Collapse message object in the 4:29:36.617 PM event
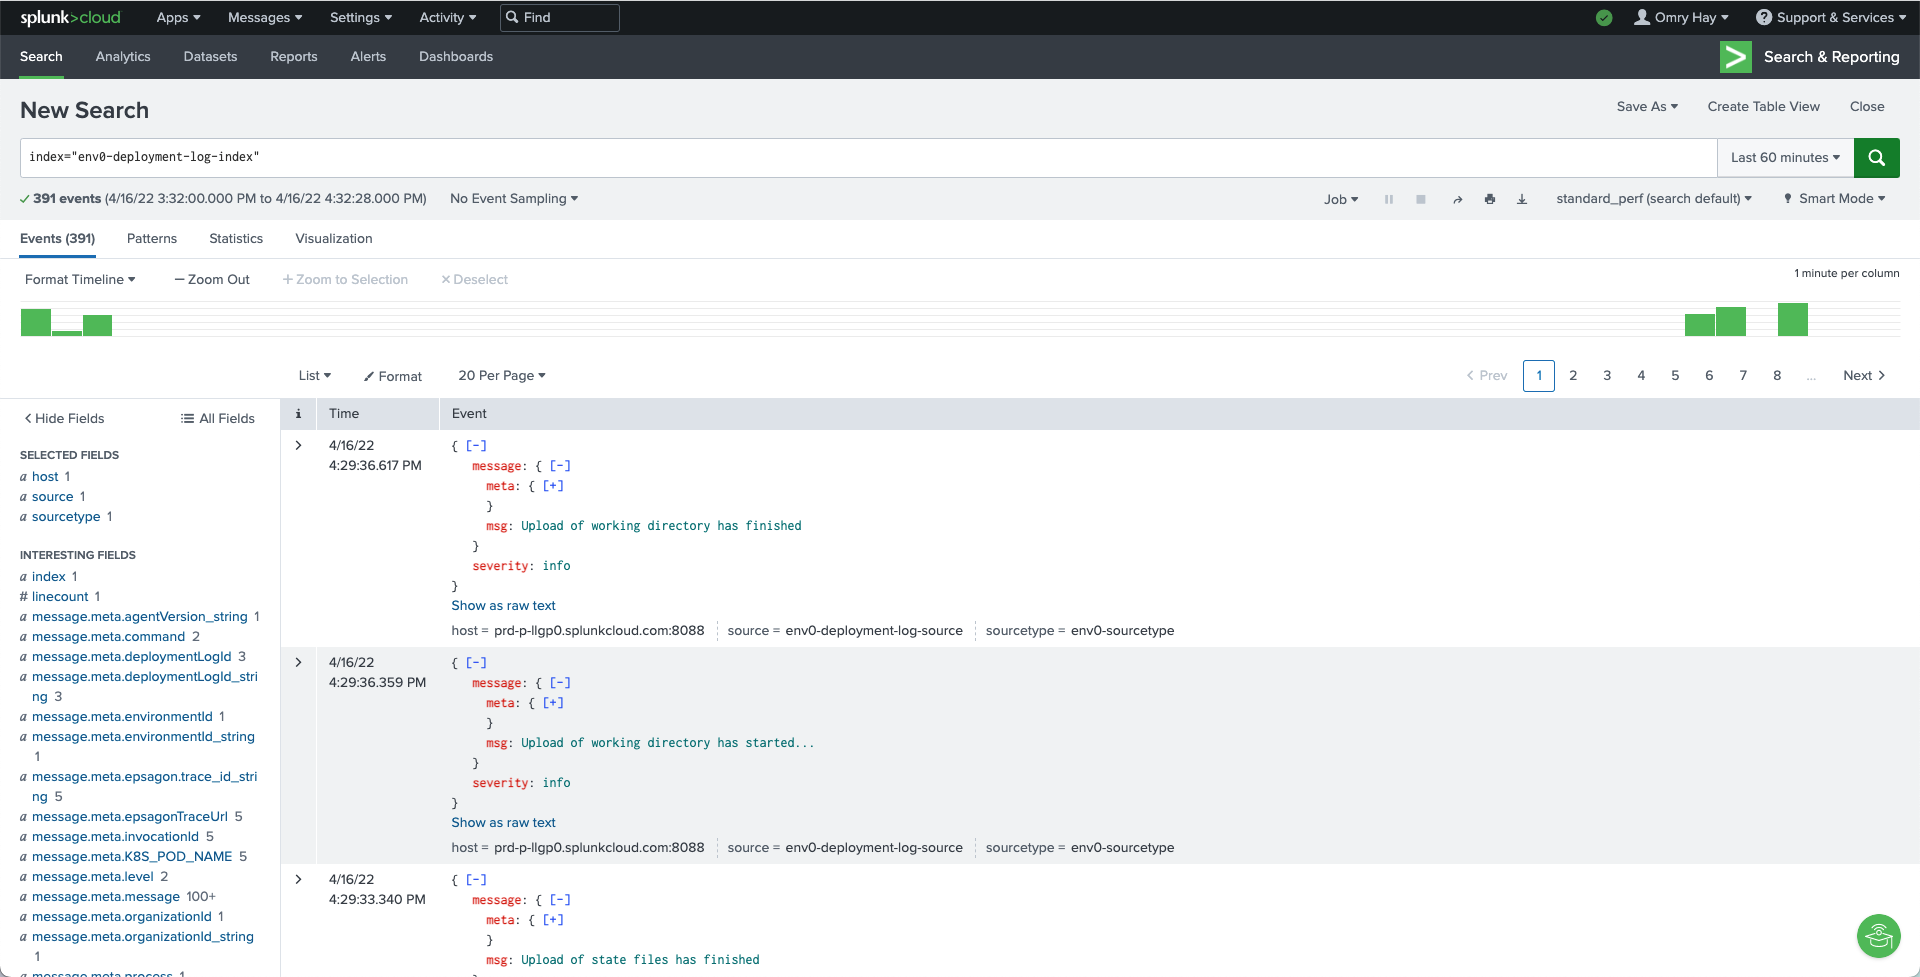 pos(560,466)
